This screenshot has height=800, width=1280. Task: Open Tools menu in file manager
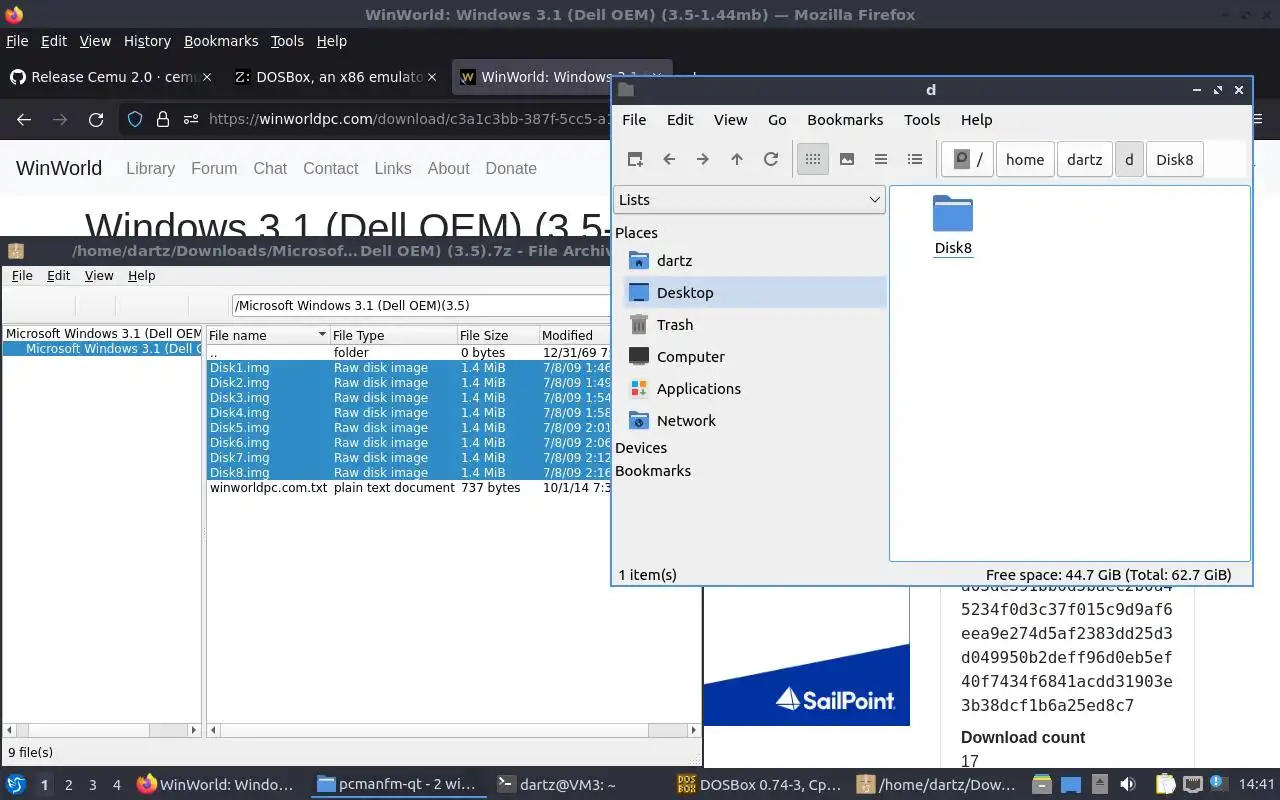(x=922, y=120)
